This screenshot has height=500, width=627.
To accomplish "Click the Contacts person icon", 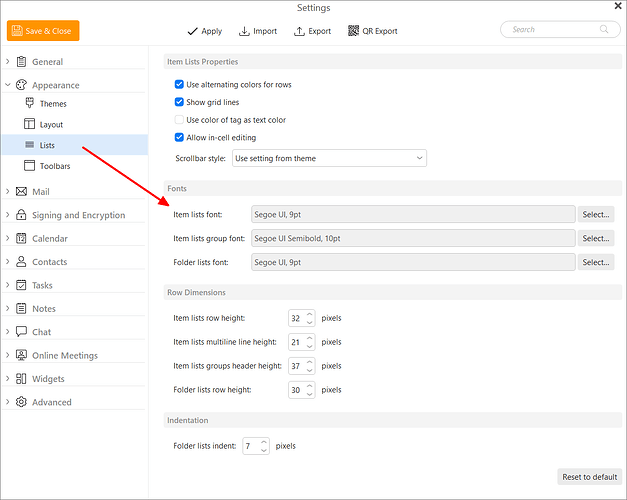I will [21, 262].
